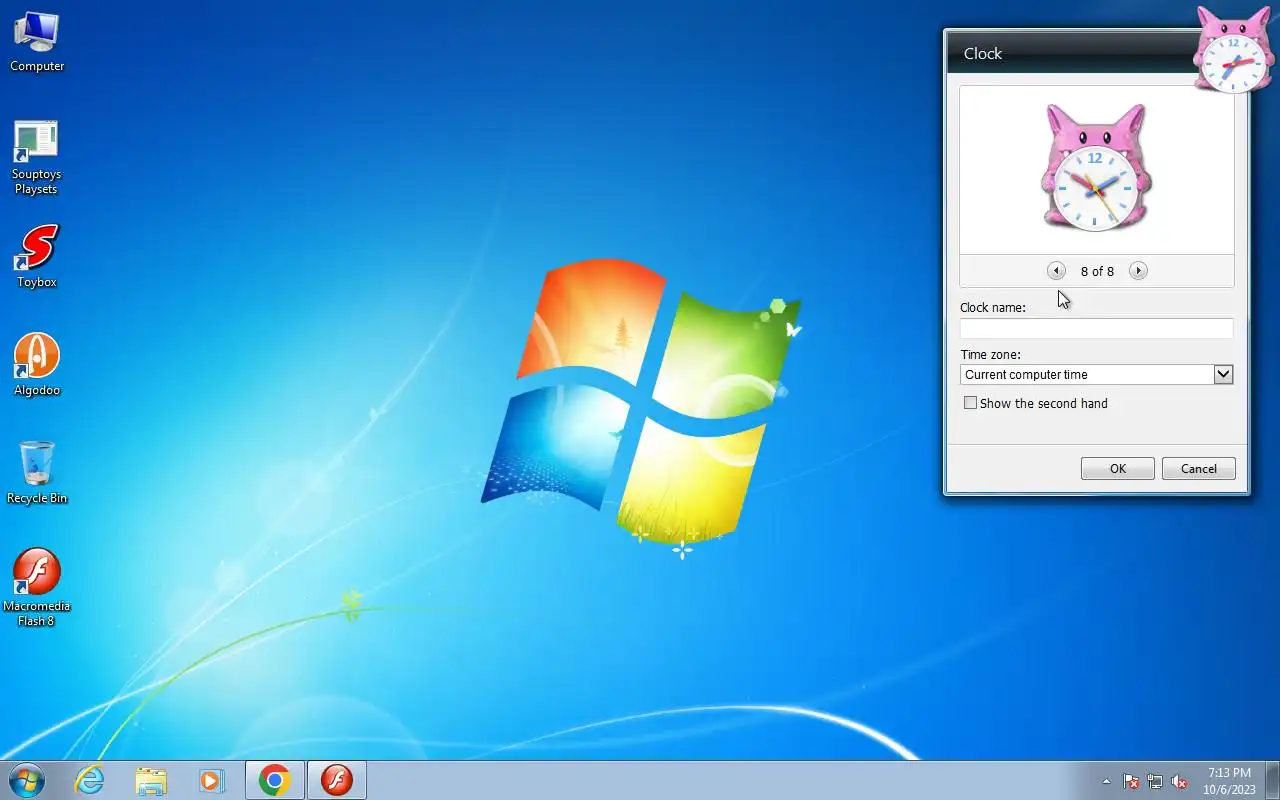Screen dimensions: 1280x800
Task: Open the network tray icon
Action: pyautogui.click(x=1155, y=781)
